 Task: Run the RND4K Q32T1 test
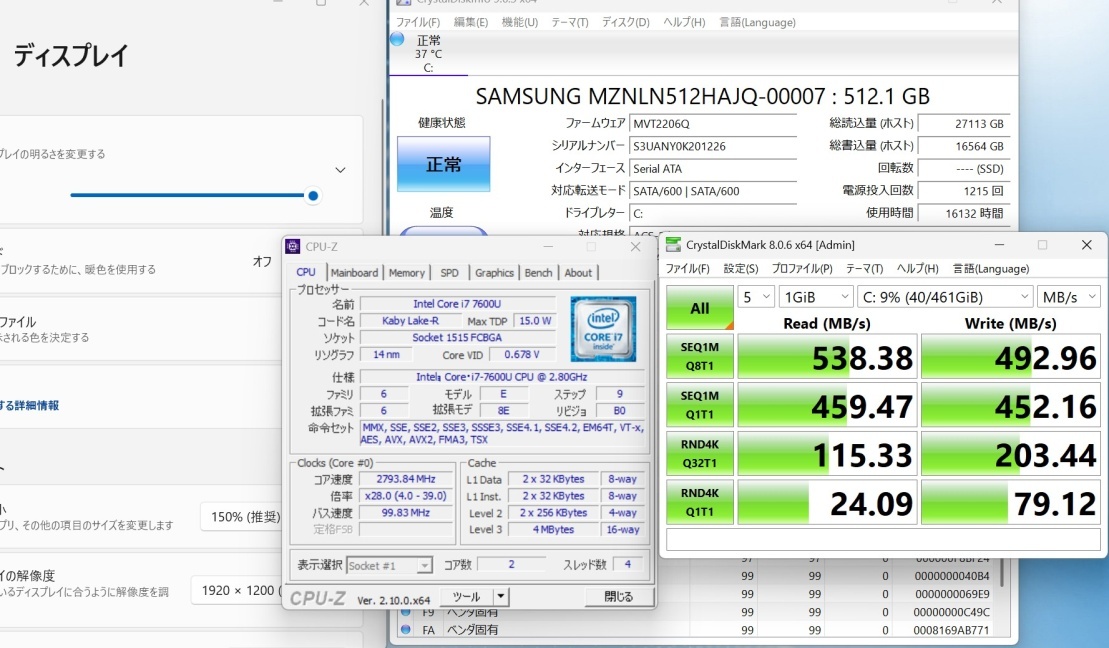[x=700, y=454]
